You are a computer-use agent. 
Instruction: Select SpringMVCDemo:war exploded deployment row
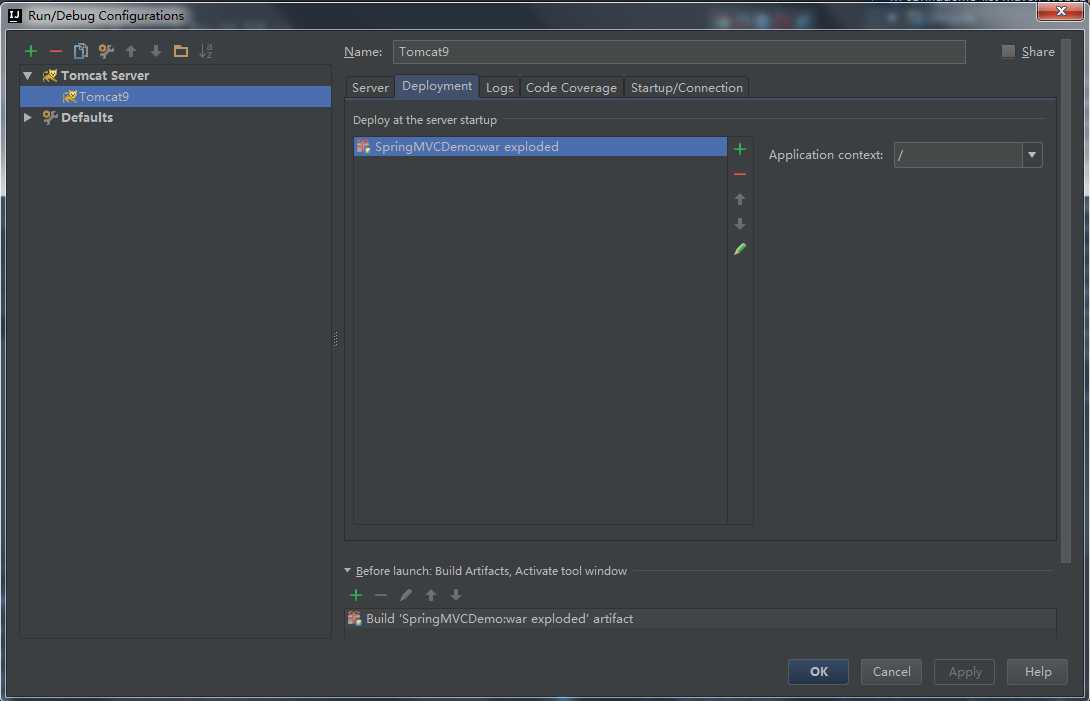coord(540,147)
